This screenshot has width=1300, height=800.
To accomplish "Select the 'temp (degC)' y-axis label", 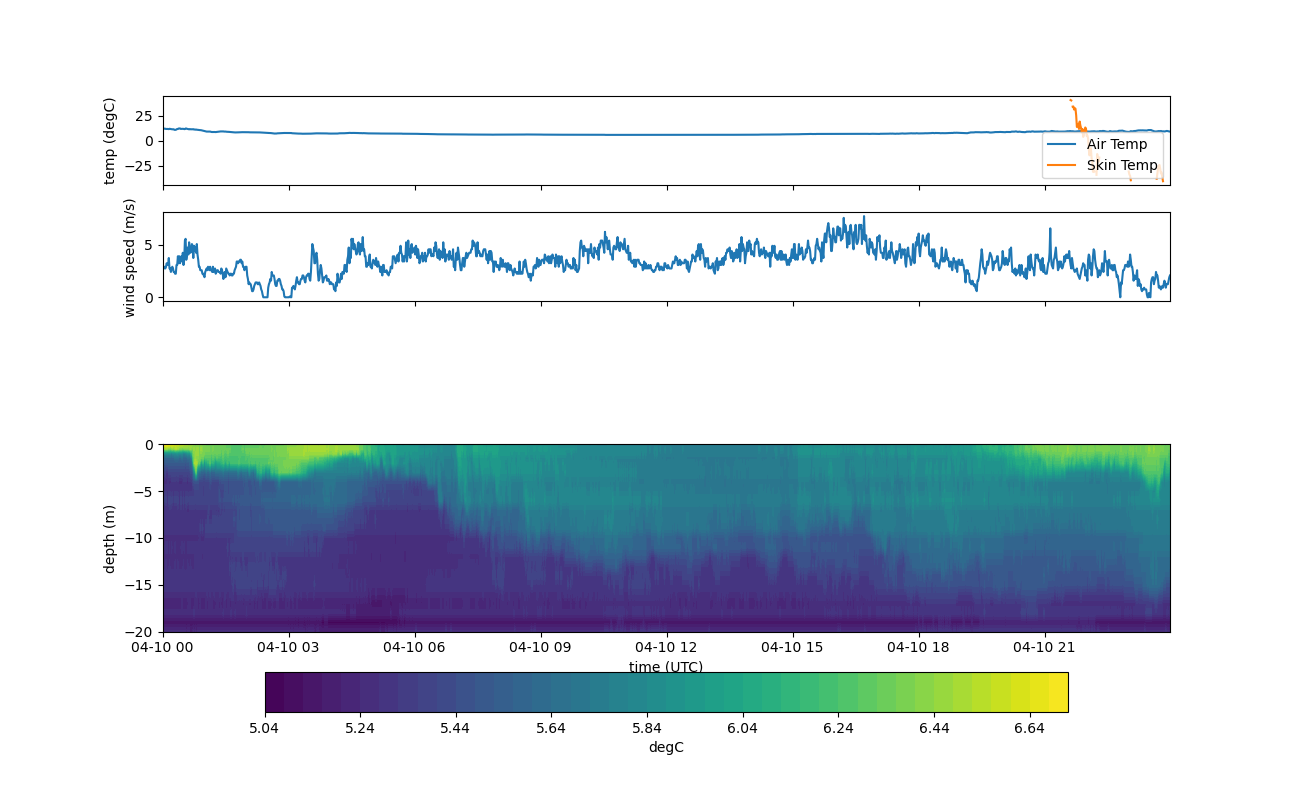I will 110,141.
